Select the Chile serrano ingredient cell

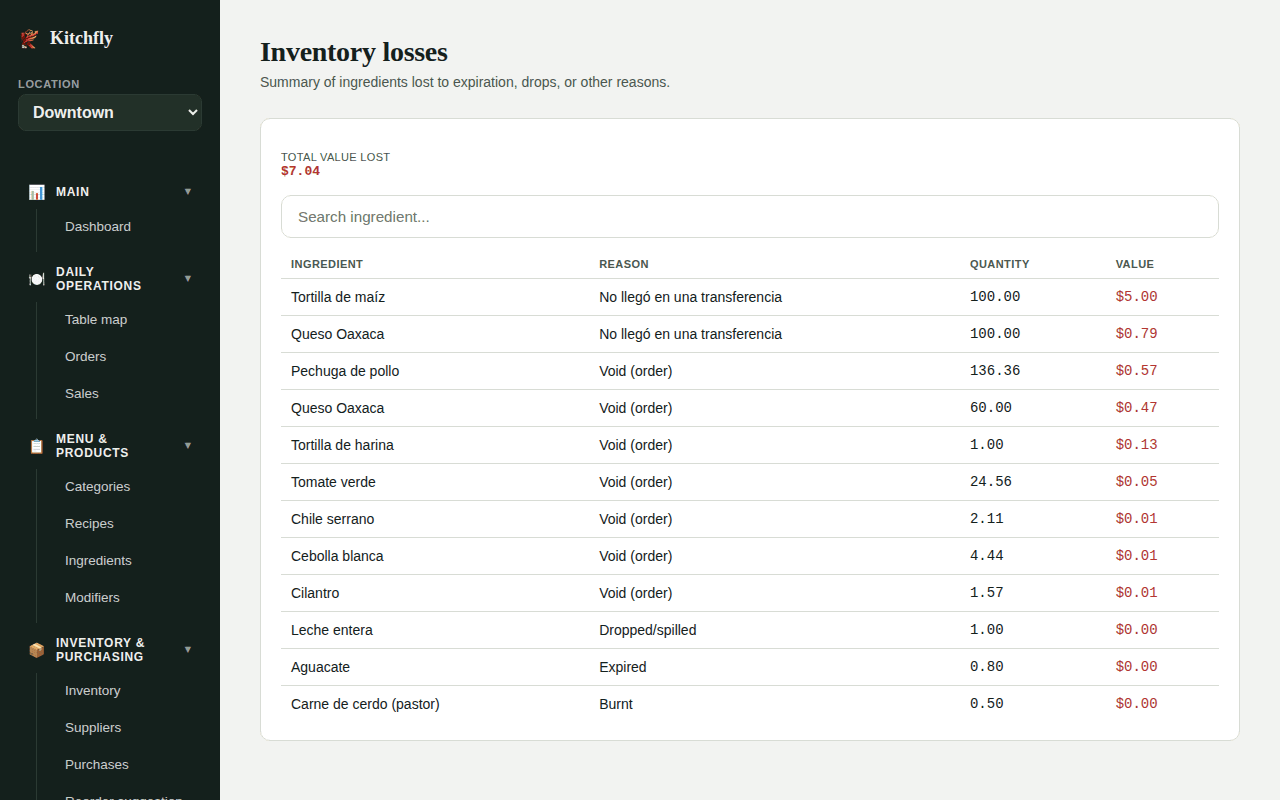pos(333,519)
